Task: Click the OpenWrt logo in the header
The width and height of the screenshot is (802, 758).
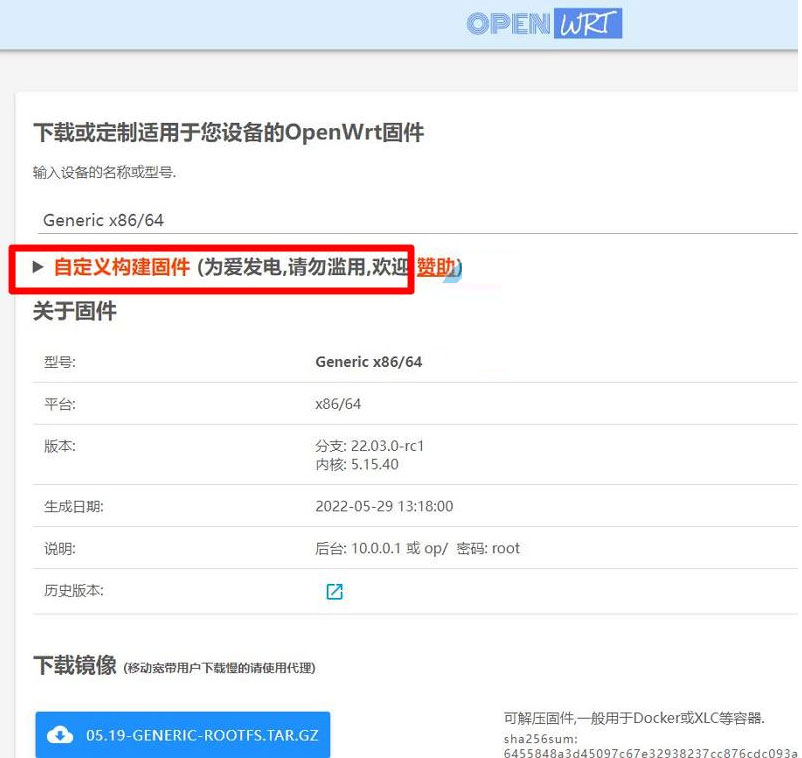Action: coord(544,24)
